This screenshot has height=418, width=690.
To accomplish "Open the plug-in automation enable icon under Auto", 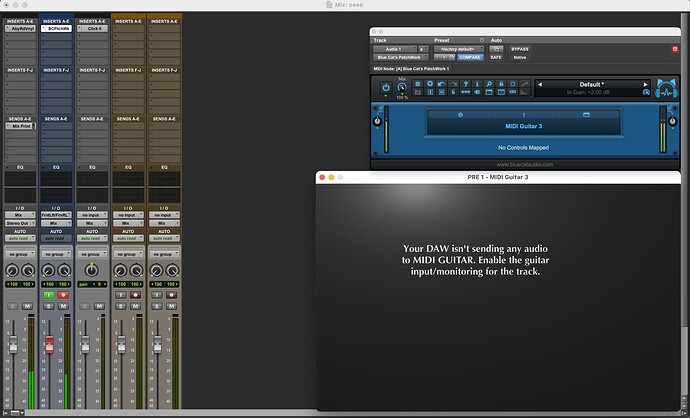I will point(496,49).
